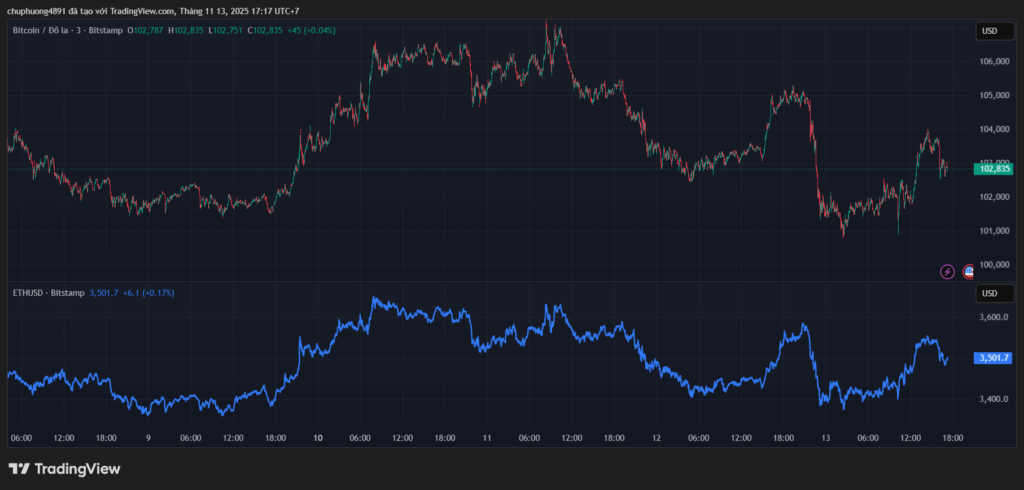Click the 106,000 price axis label
The width and height of the screenshot is (1024, 490).
994,62
